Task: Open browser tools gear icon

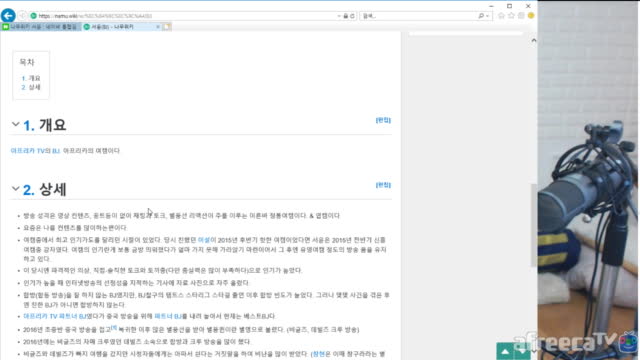Action: coord(521,16)
